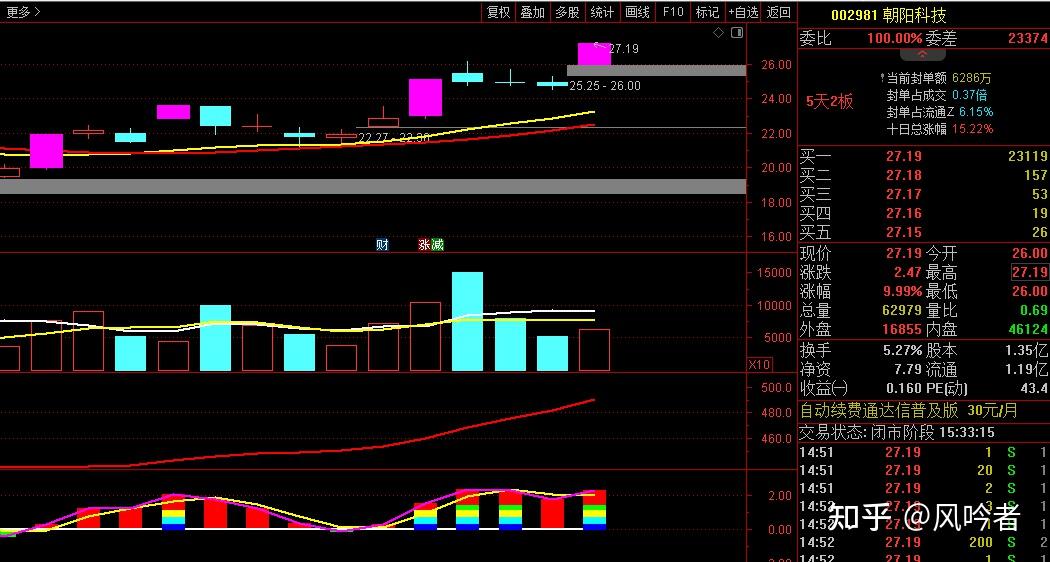Image resolution: width=1050 pixels, height=562 pixels.
Task: Open the 多股 multi-stock view
Action: pos(567,12)
